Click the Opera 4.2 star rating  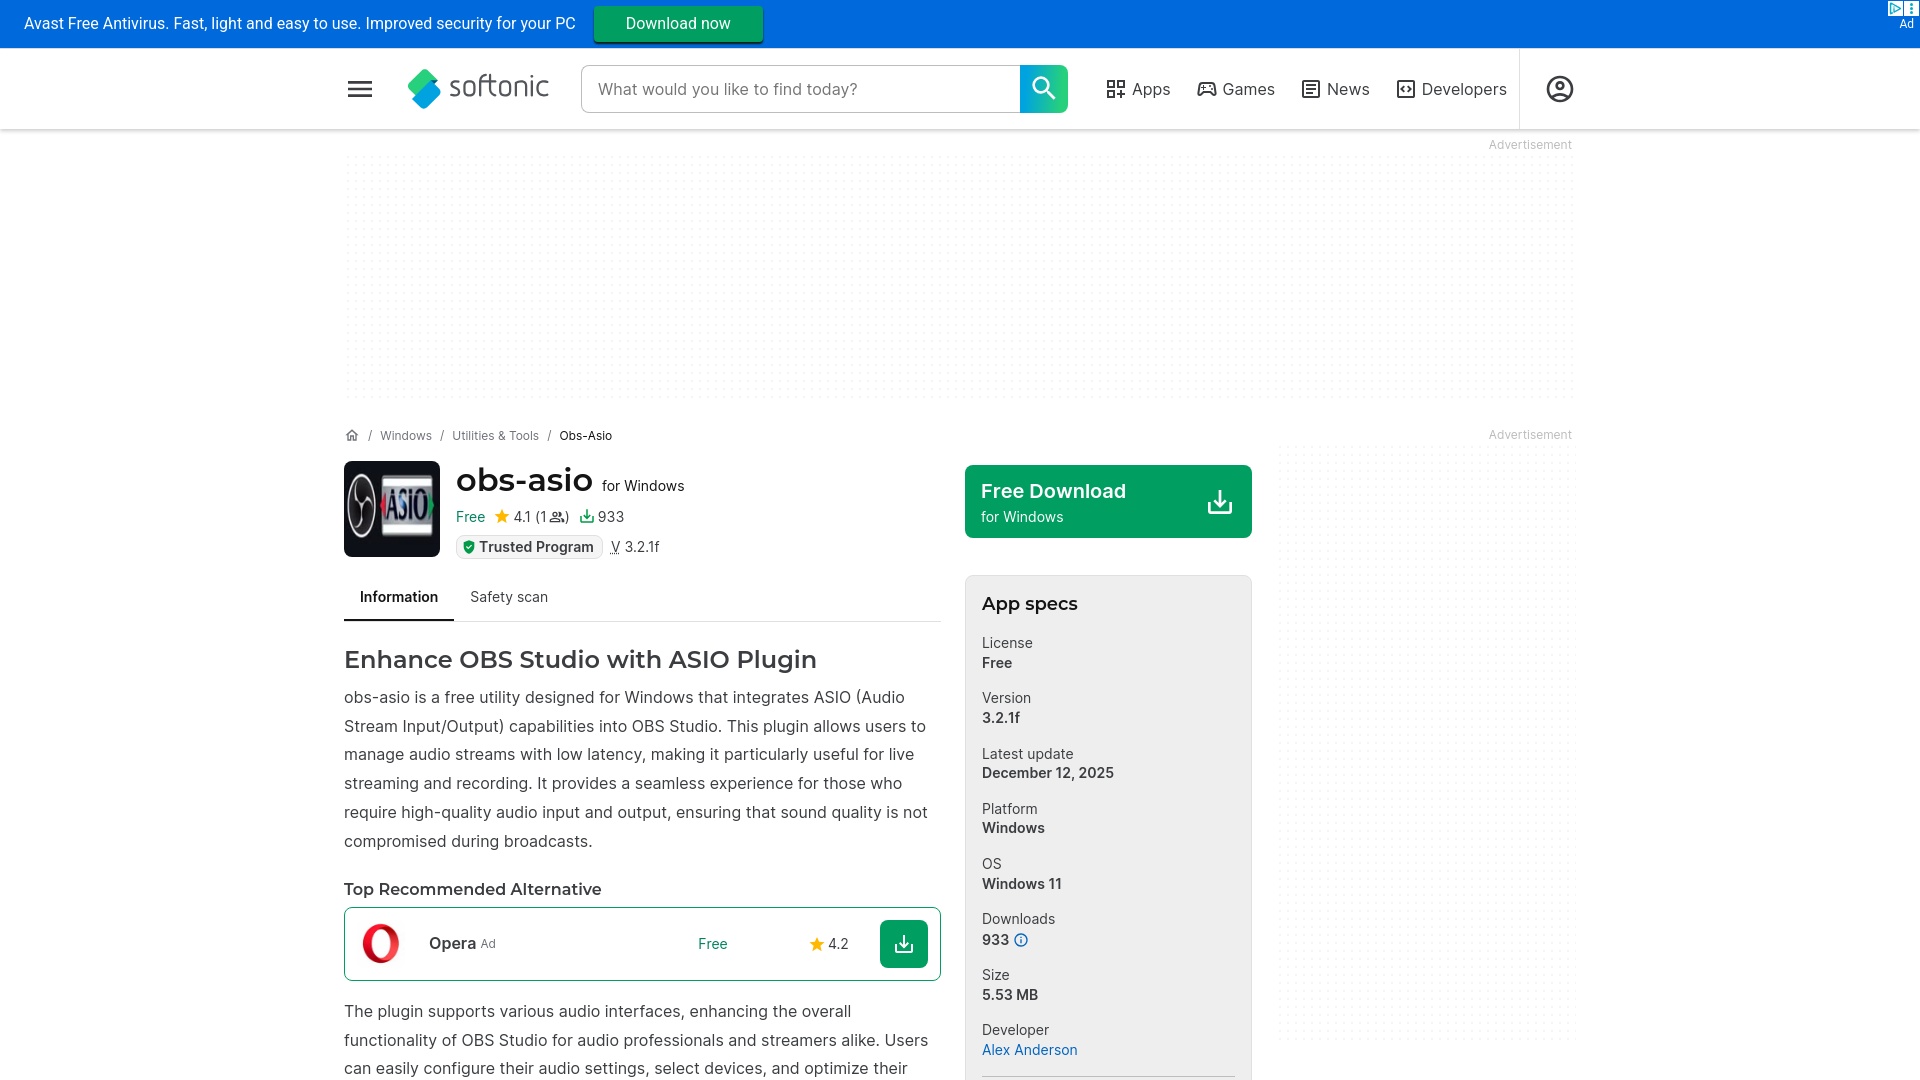click(x=829, y=944)
